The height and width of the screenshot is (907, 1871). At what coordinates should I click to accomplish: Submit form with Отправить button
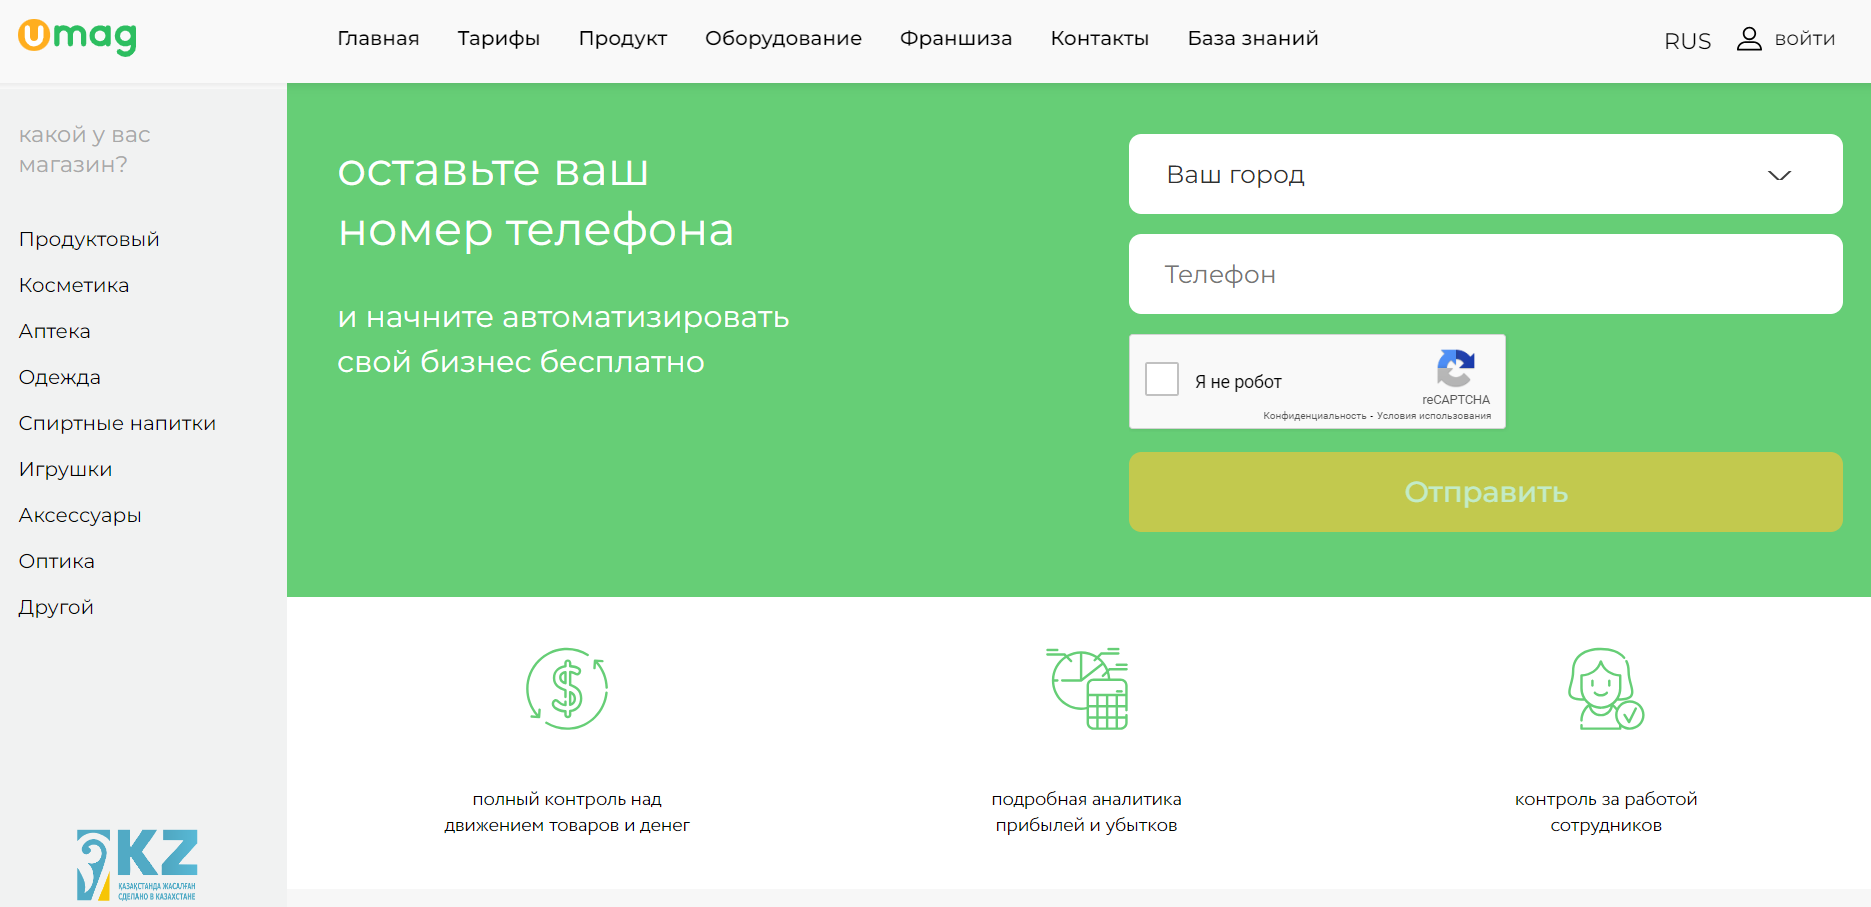(1485, 491)
